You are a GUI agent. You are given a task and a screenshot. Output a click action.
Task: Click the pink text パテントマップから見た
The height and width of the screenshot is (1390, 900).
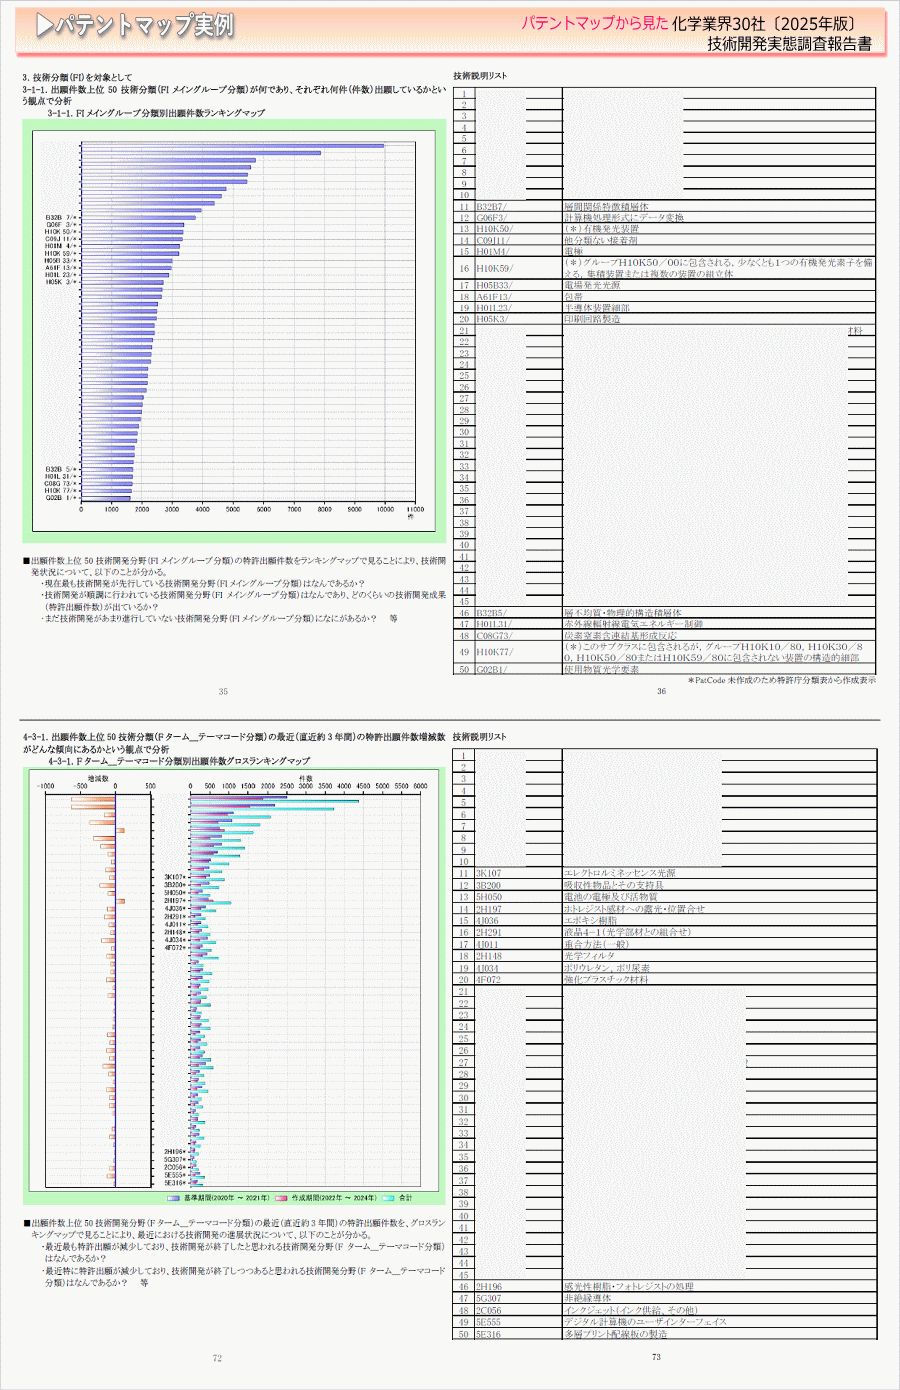tap(594, 22)
